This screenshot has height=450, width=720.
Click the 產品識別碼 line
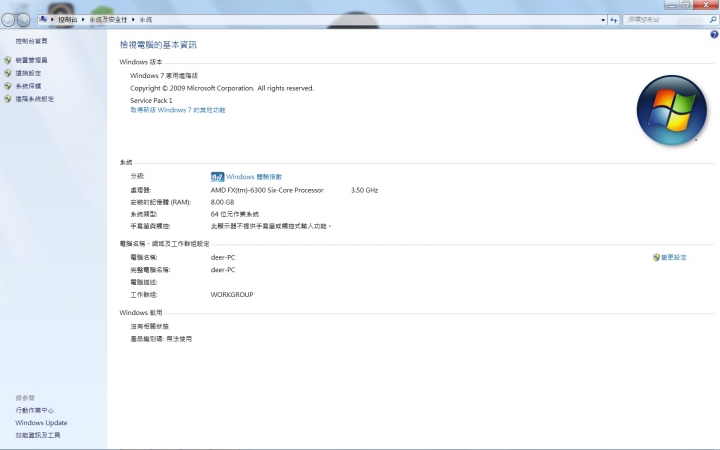click(161, 339)
